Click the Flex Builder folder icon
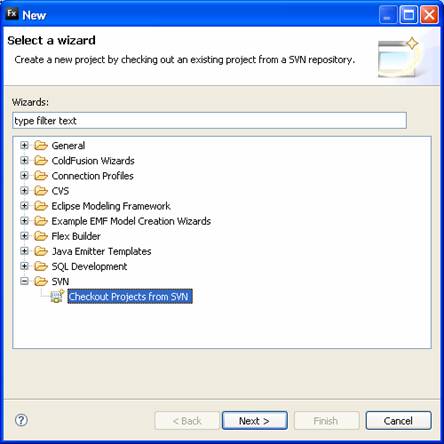The width and height of the screenshot is (444, 444). pyautogui.click(x=41, y=236)
